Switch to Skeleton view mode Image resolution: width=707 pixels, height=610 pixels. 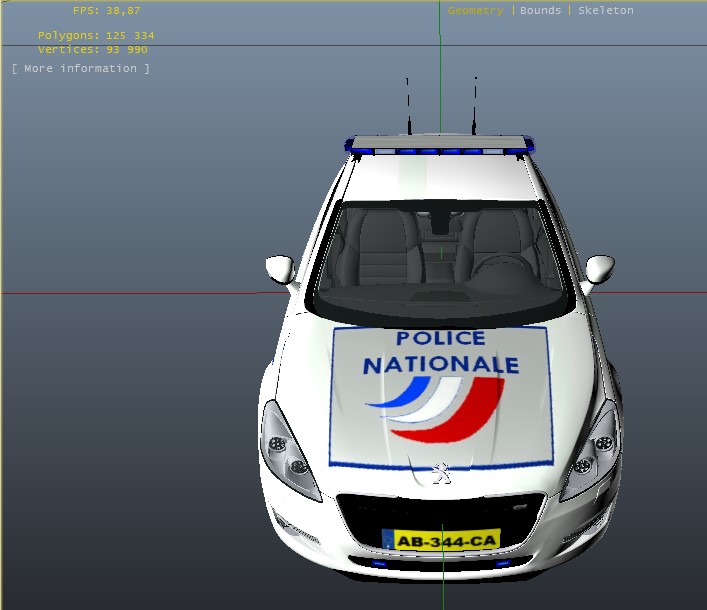click(x=606, y=10)
